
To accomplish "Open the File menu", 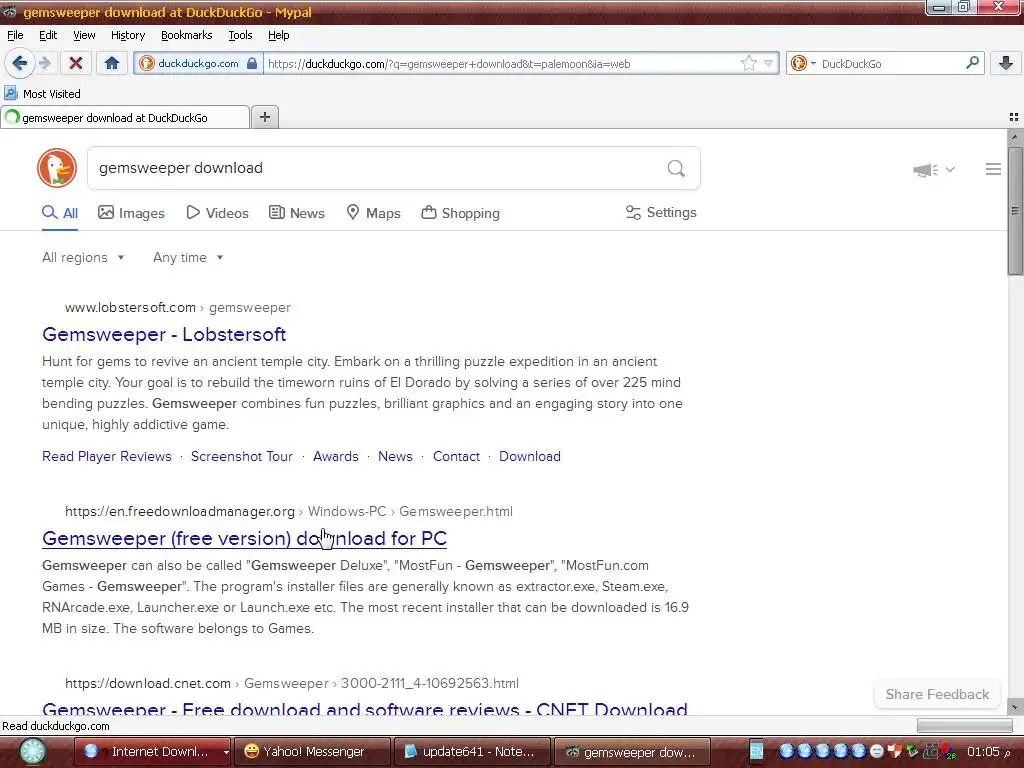I will click(x=15, y=35).
